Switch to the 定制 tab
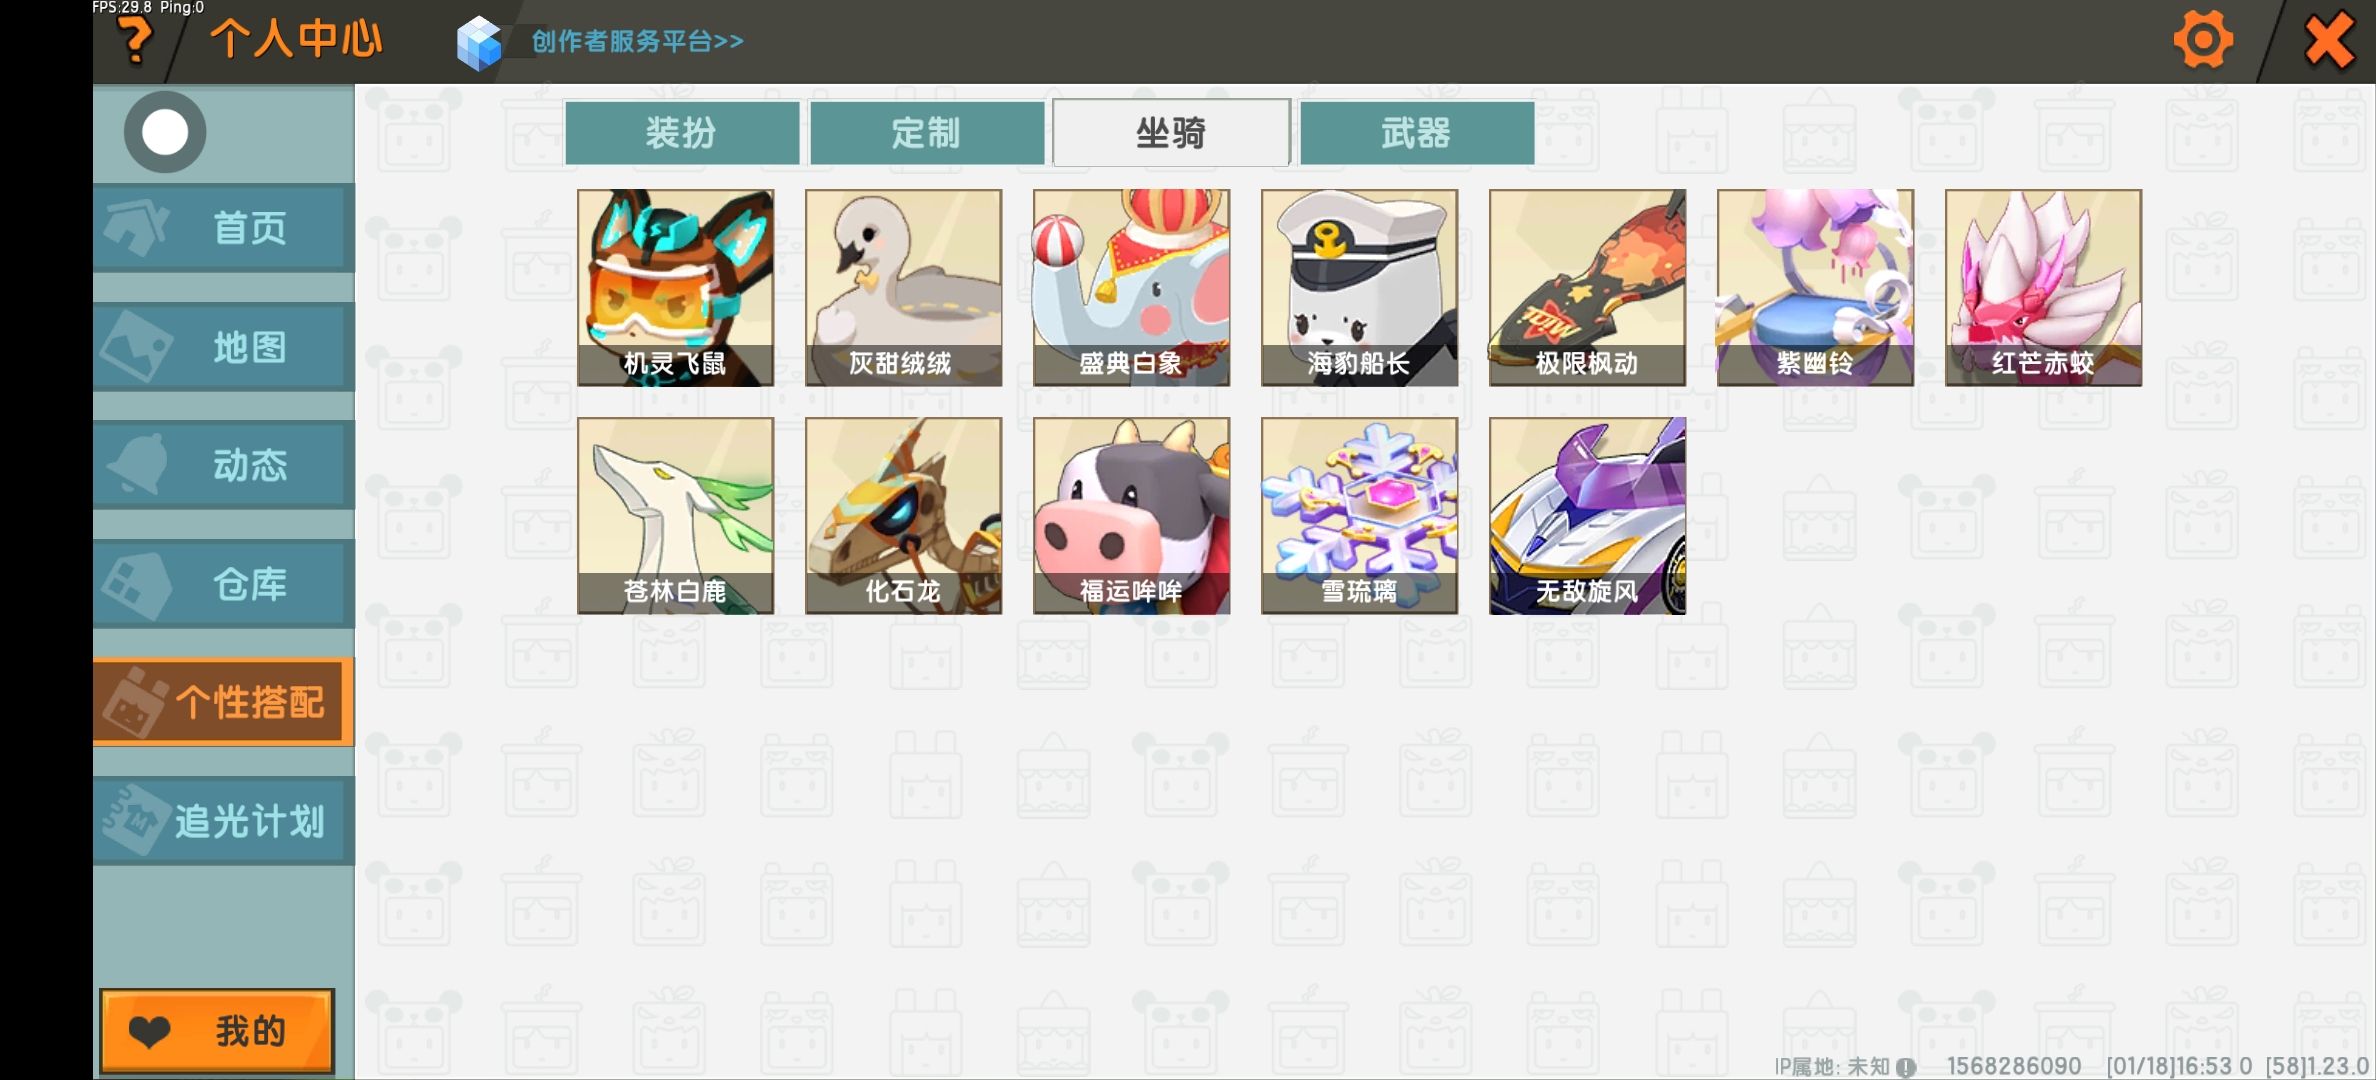 (x=926, y=132)
